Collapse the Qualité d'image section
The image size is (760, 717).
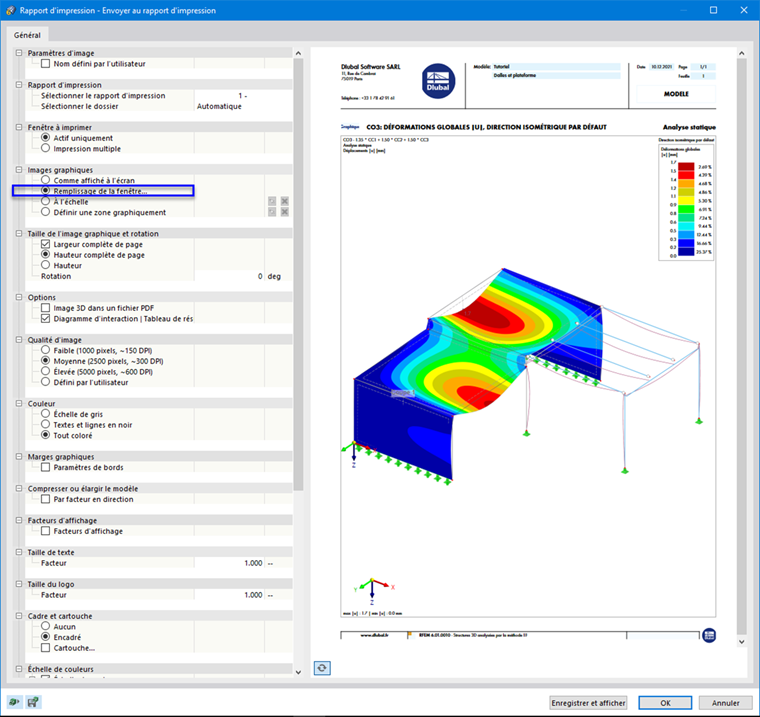coord(19,339)
